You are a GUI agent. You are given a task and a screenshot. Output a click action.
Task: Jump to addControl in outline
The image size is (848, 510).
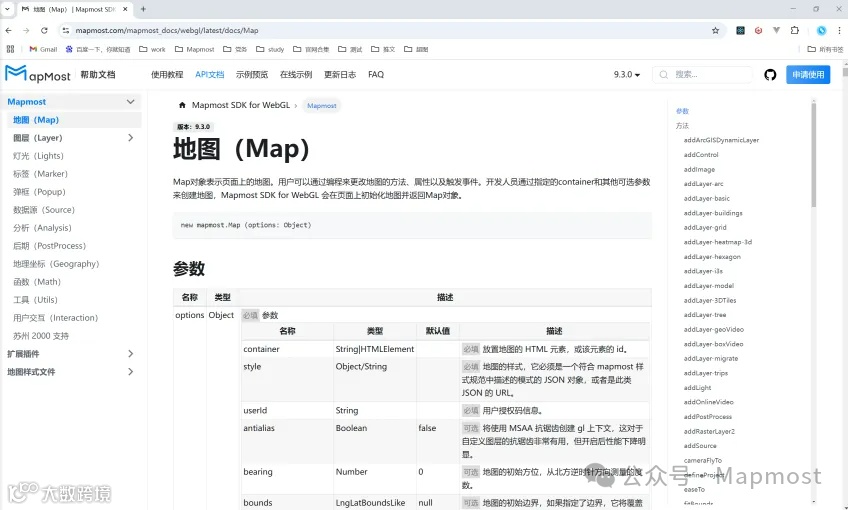point(701,155)
